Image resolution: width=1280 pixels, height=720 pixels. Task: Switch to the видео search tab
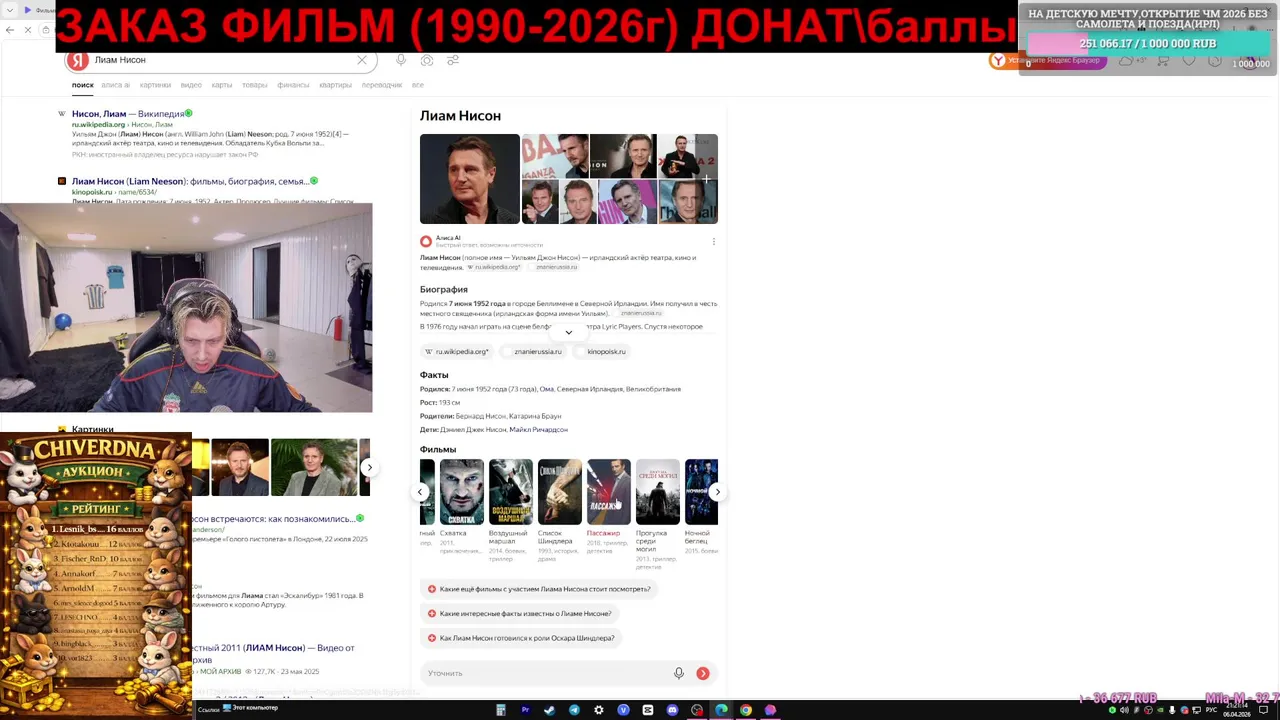click(x=191, y=85)
